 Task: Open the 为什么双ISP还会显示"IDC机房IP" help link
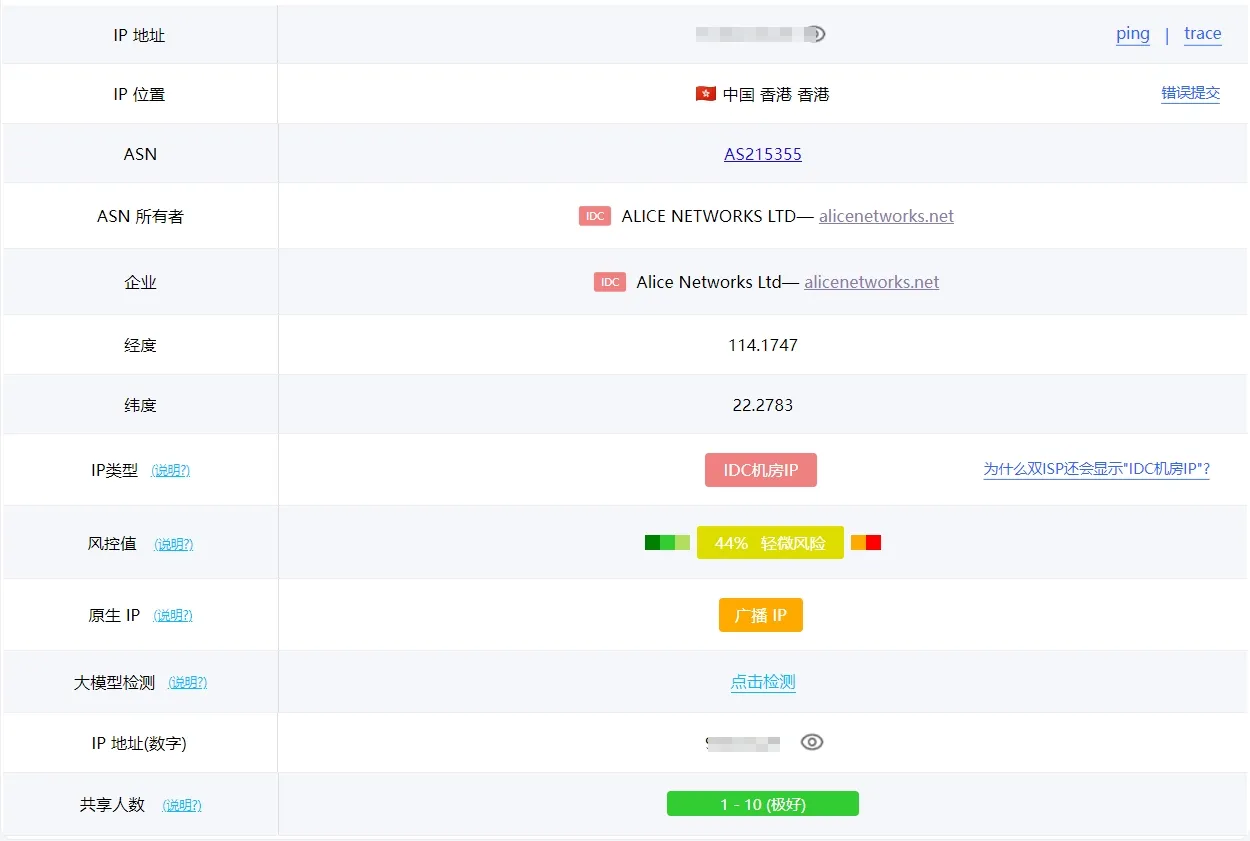(1096, 469)
